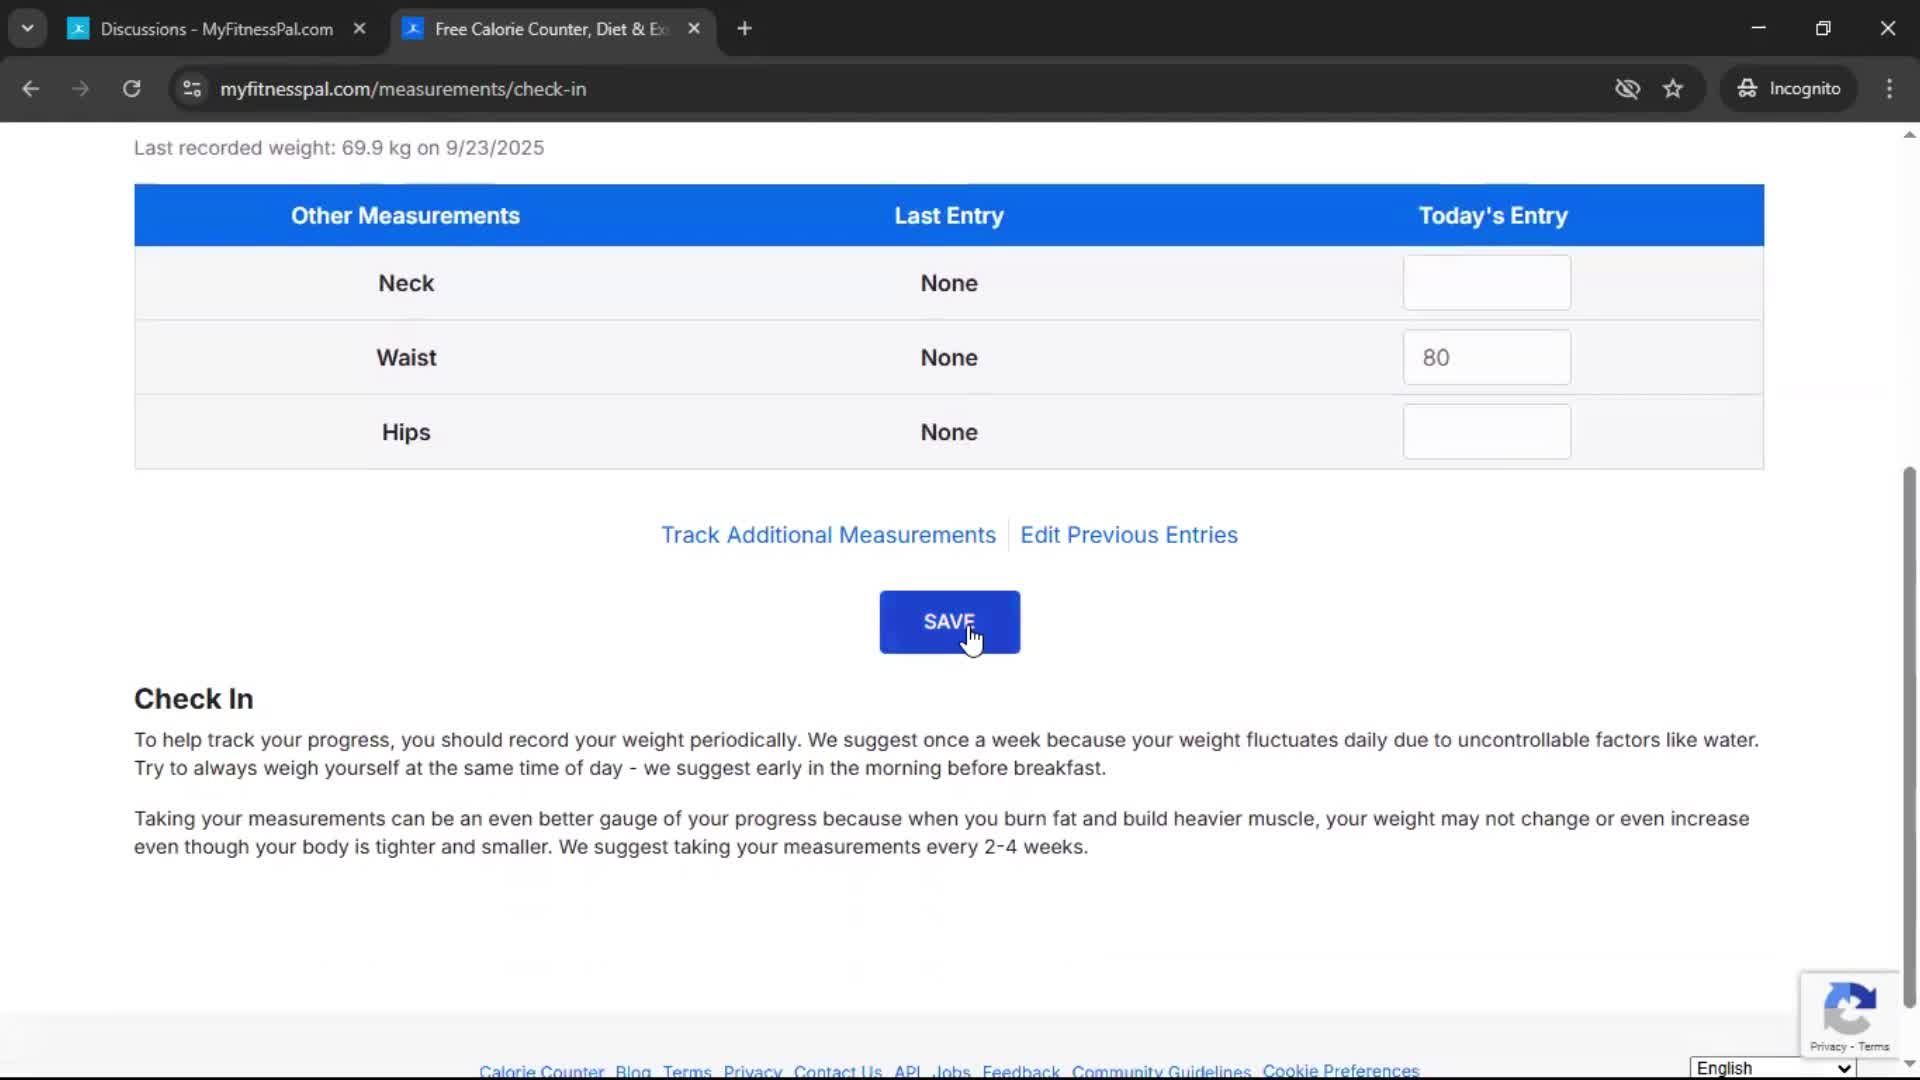The height and width of the screenshot is (1080, 1920).
Task: Click the third-party cookies blocked eye icon
Action: pyautogui.click(x=1628, y=89)
